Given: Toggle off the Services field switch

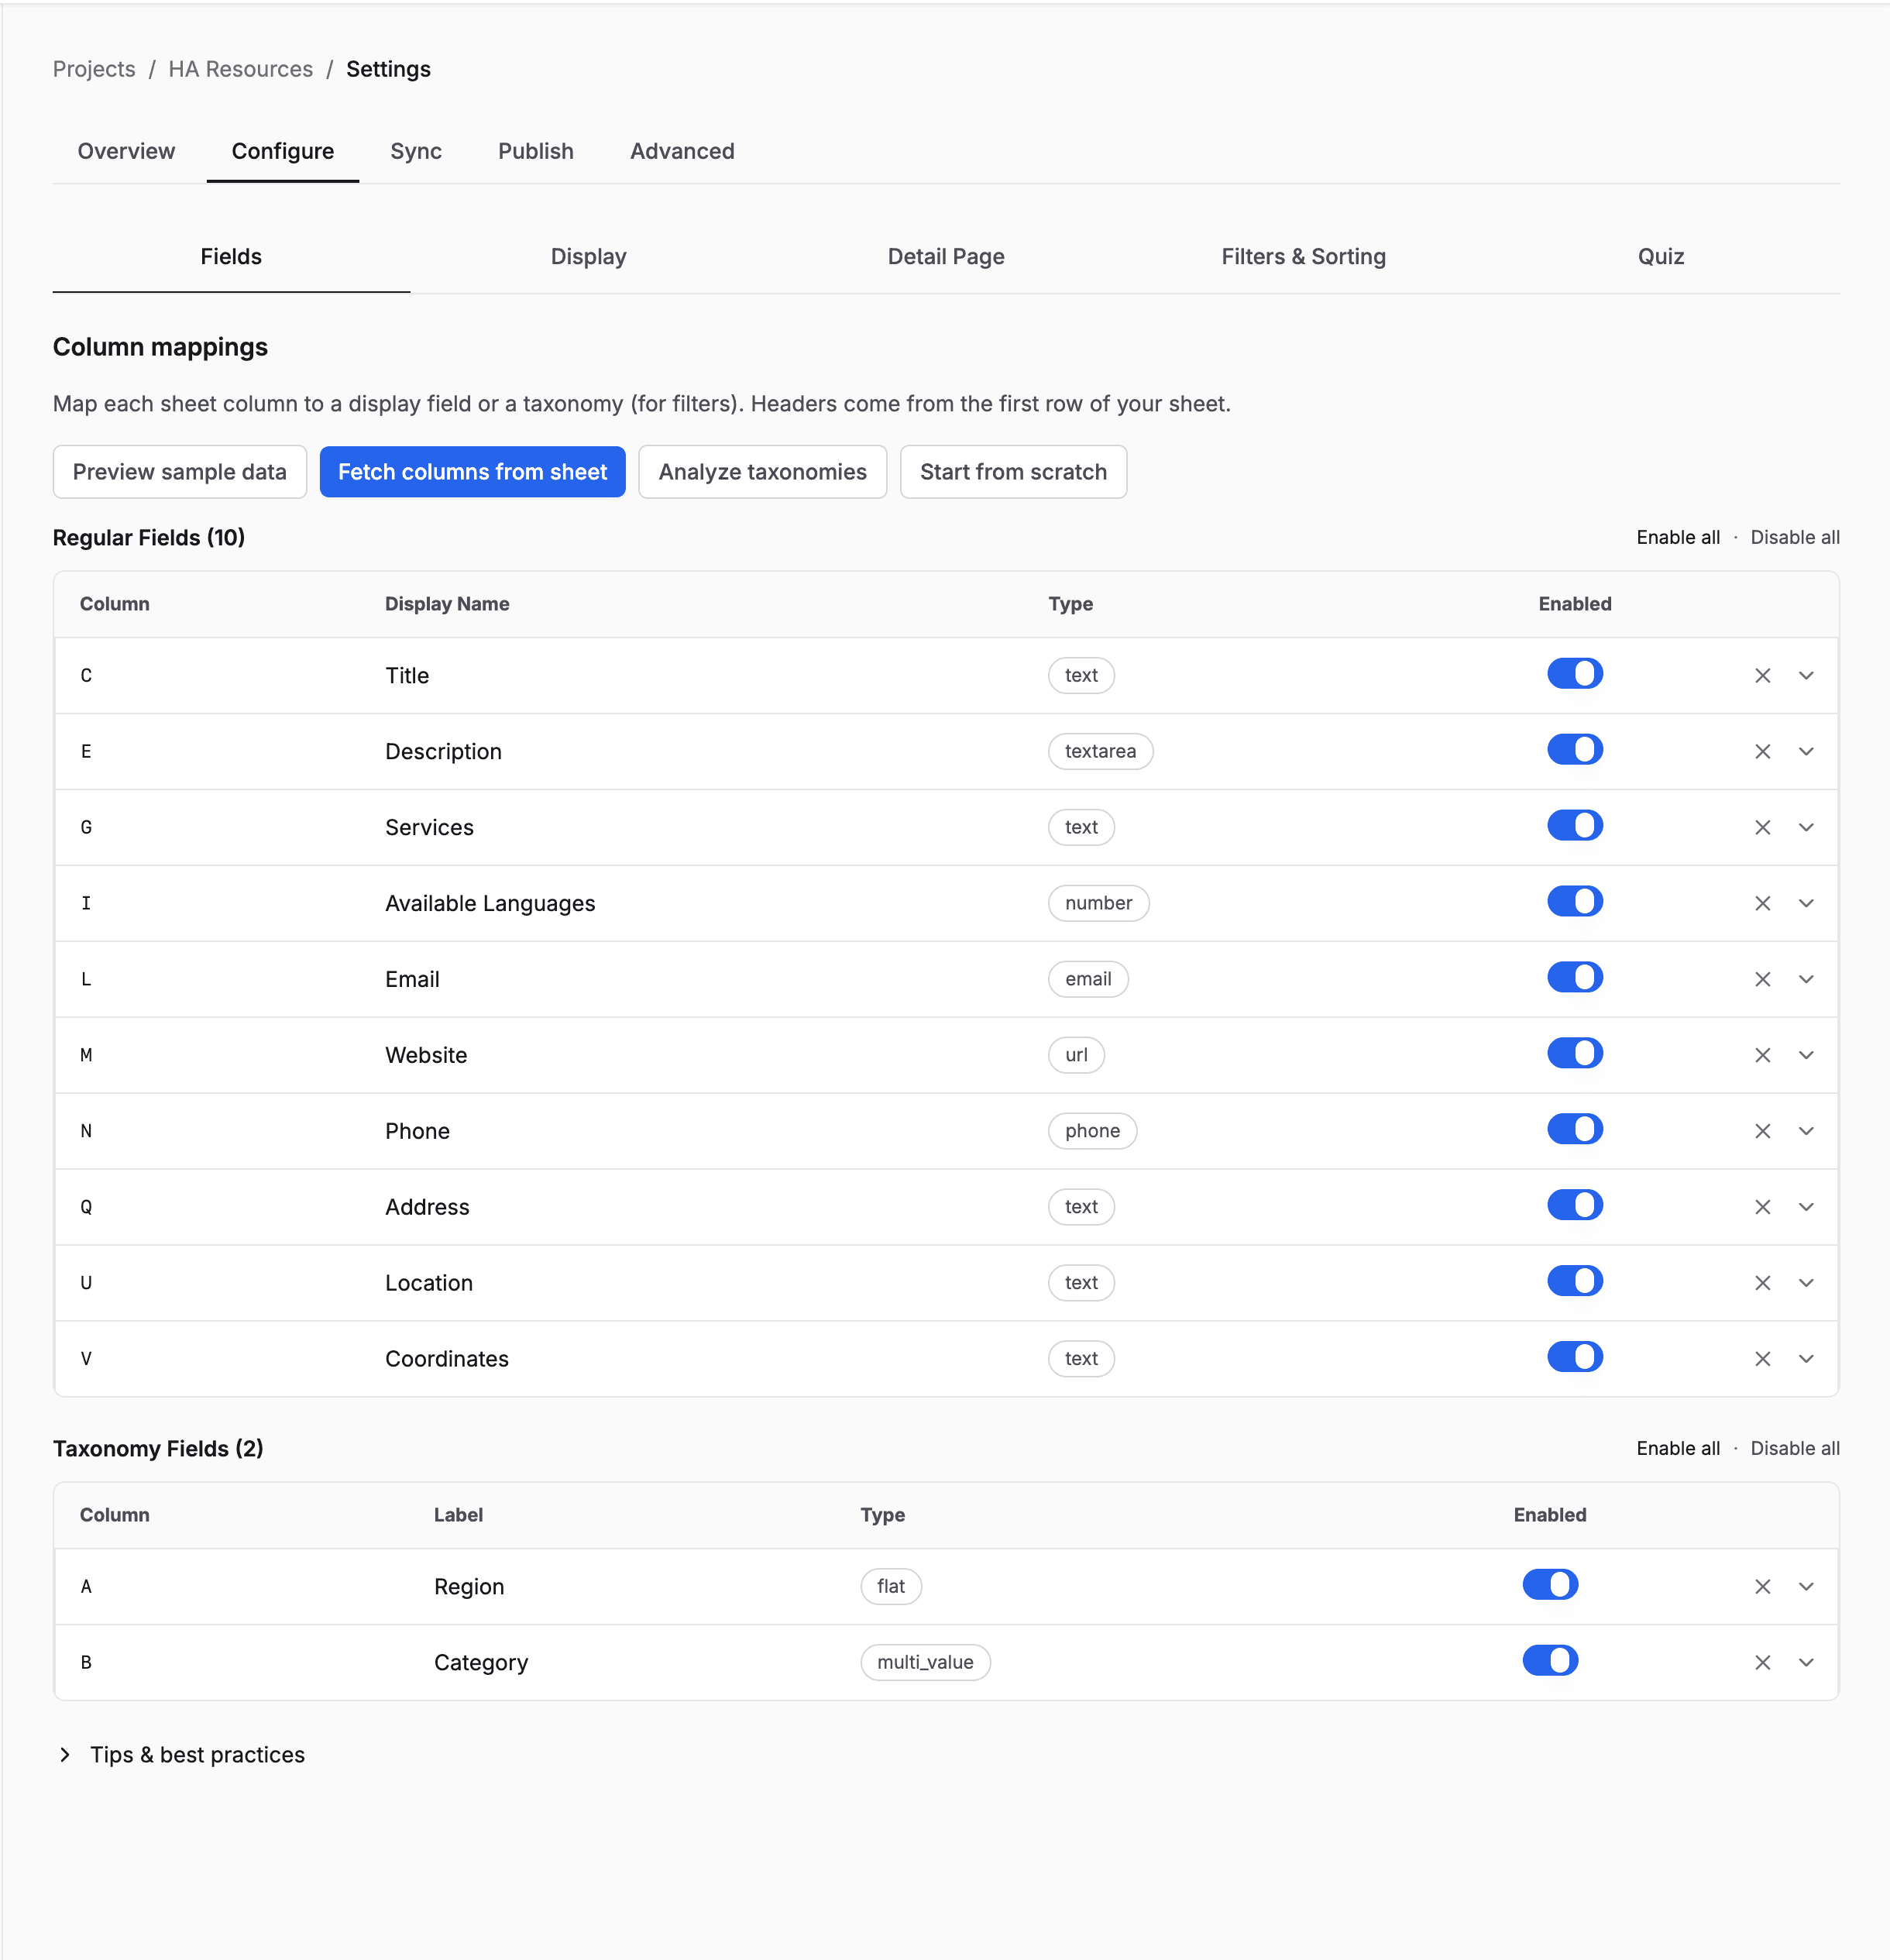Looking at the screenshot, I should tap(1574, 826).
